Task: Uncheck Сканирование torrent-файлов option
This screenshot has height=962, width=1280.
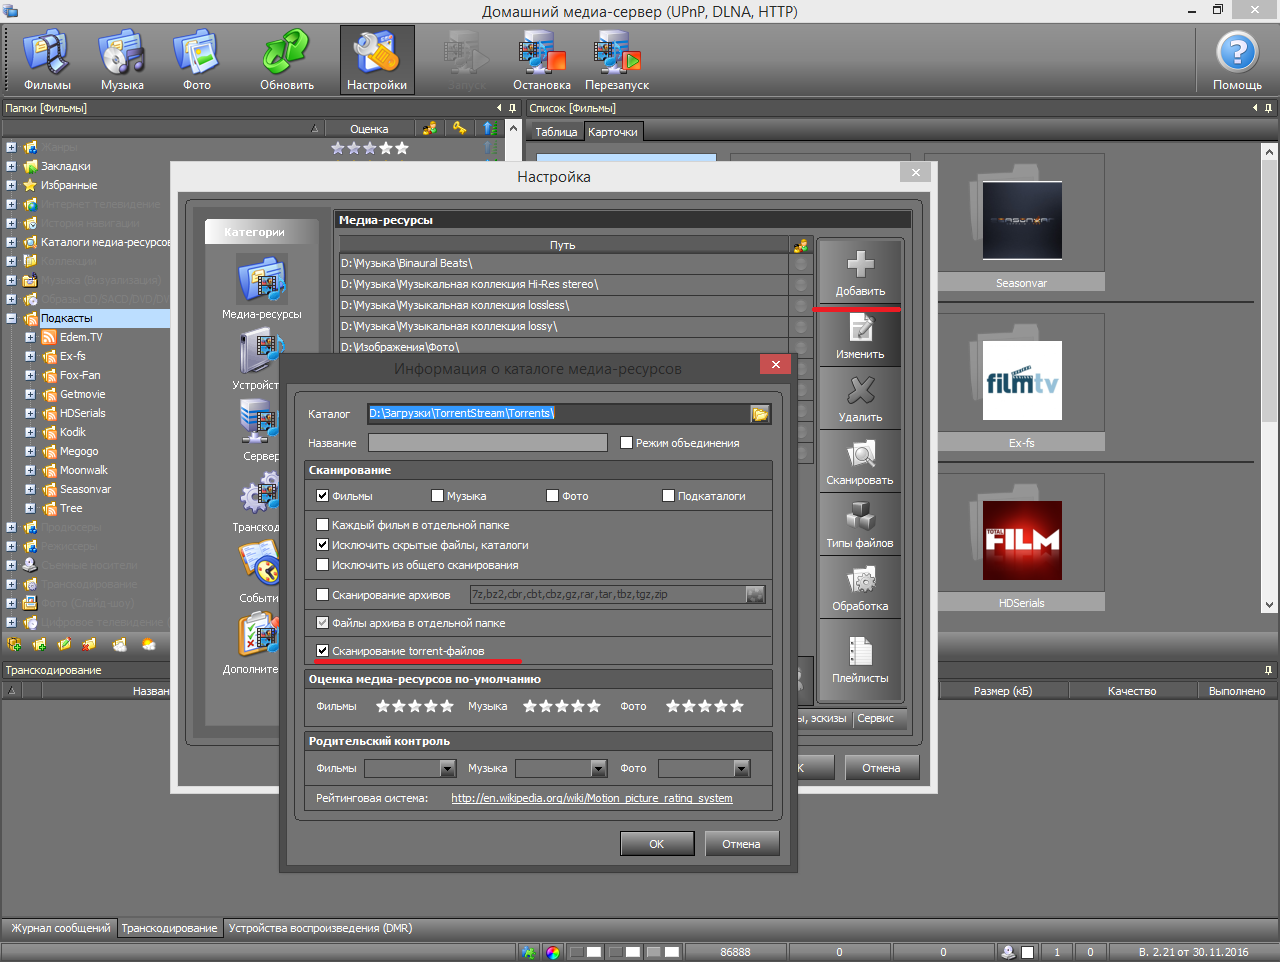Action: pos(323,651)
